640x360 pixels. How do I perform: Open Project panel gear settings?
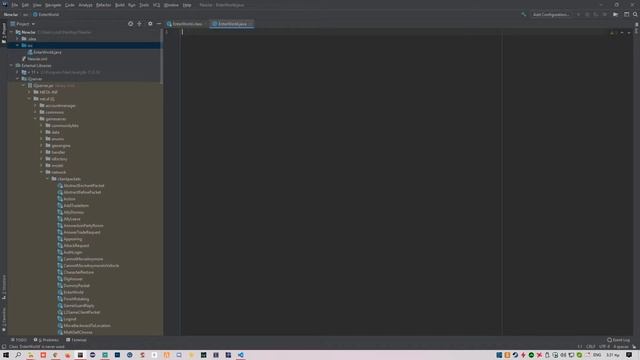(150, 24)
